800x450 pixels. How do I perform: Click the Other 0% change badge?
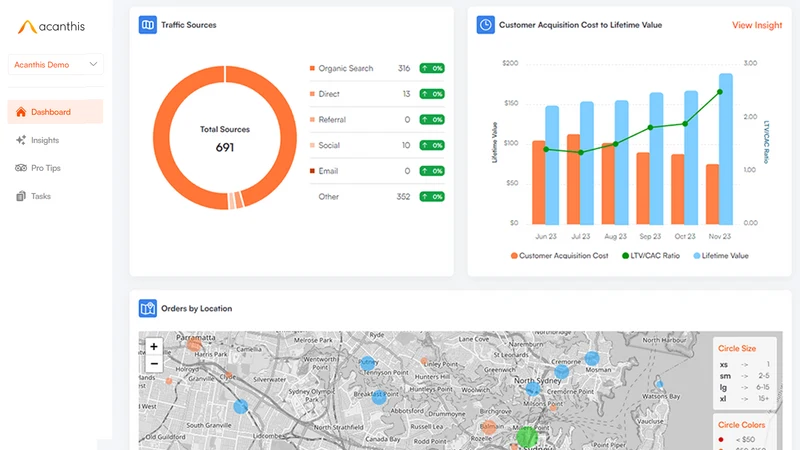pos(432,196)
